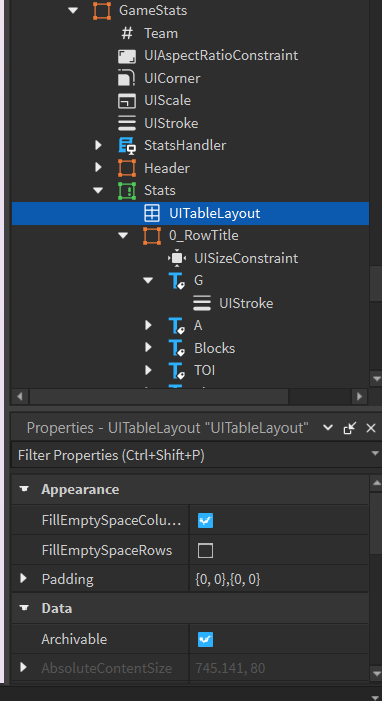Click UIStroke icon under UIScale

pos(127,123)
